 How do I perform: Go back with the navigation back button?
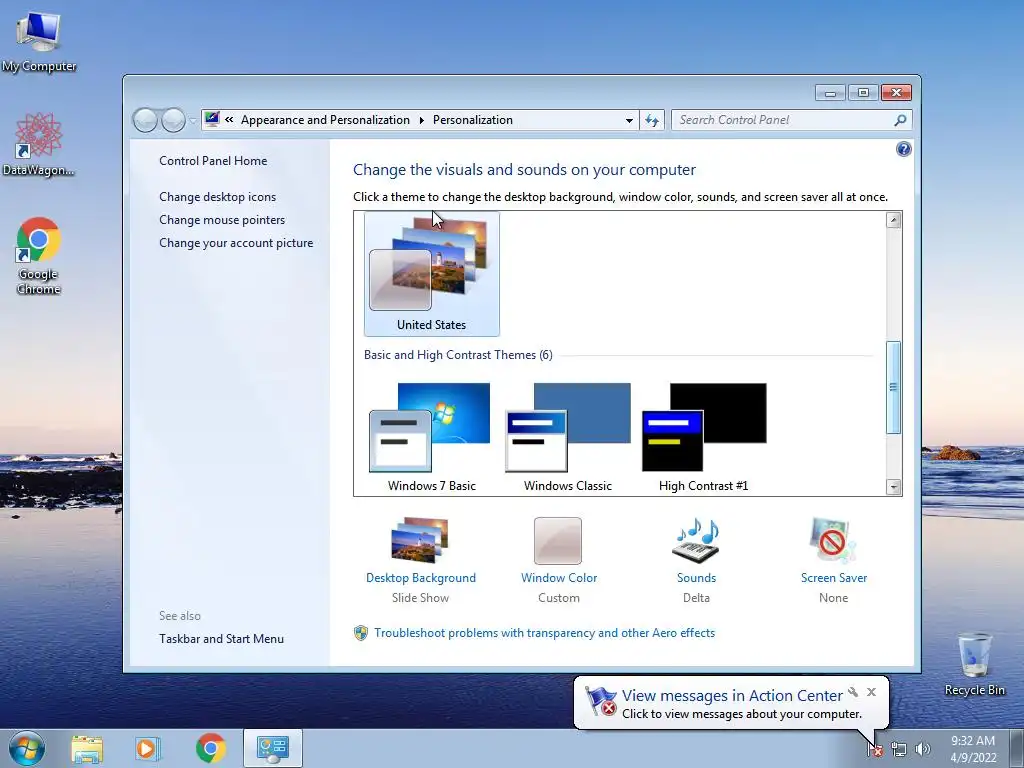tap(145, 120)
